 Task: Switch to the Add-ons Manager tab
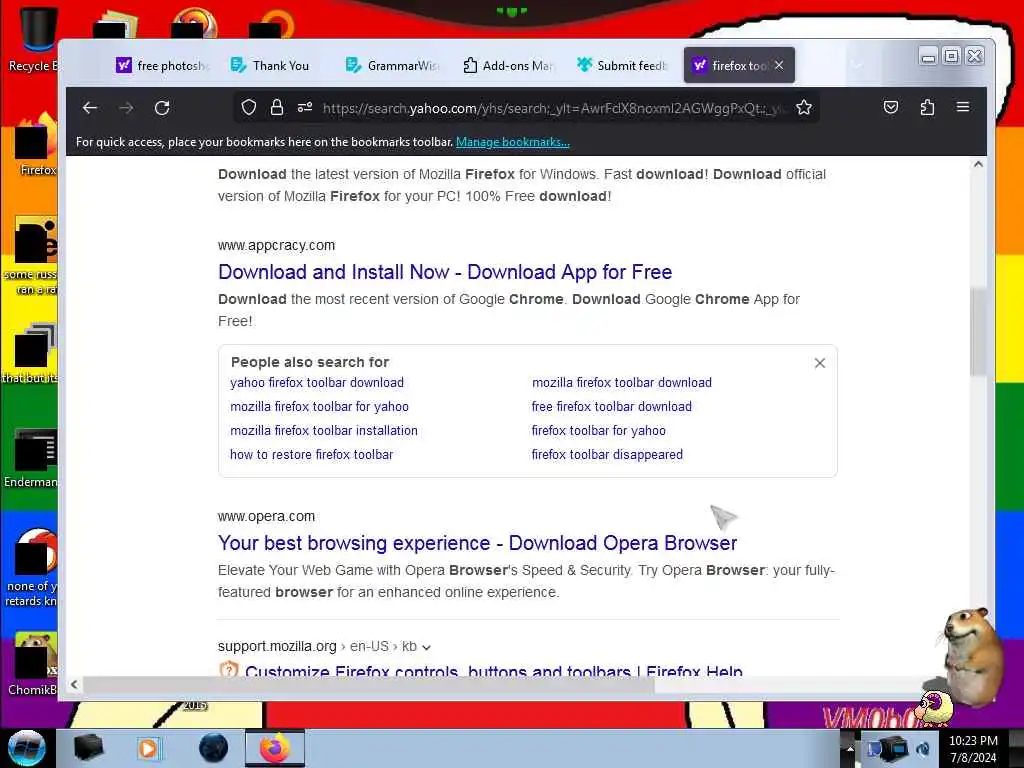pos(508,65)
